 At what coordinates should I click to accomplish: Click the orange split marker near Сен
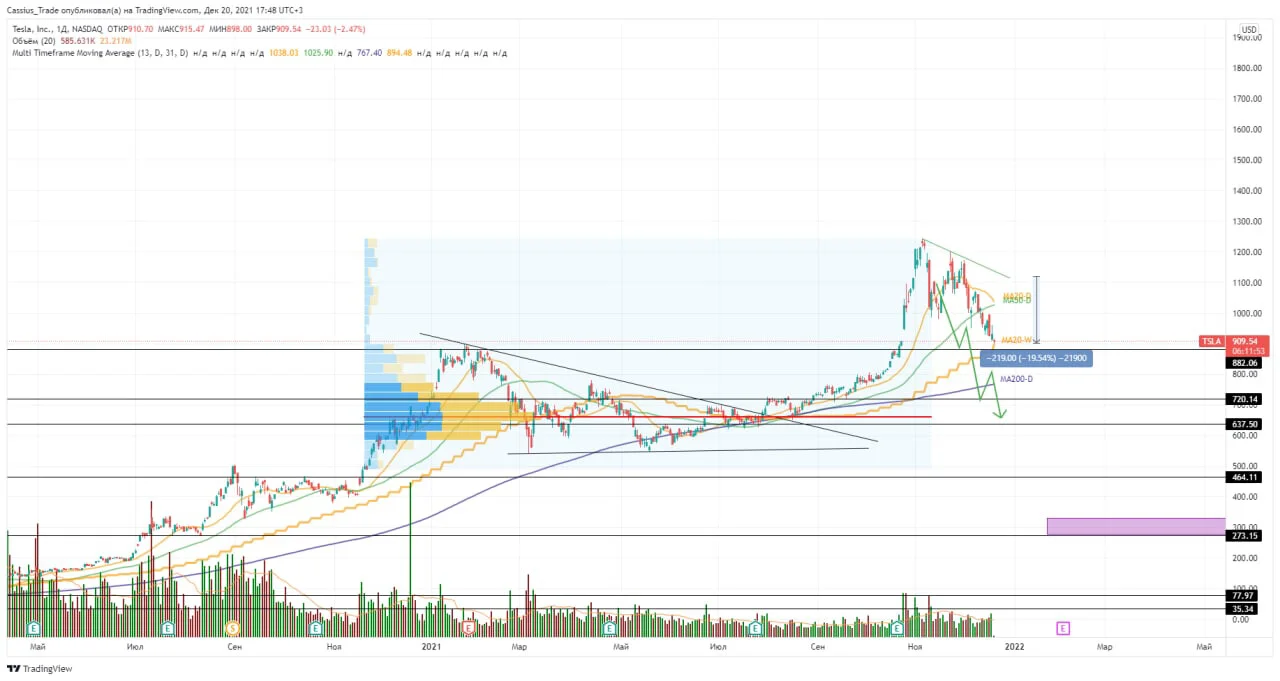[x=233, y=628]
